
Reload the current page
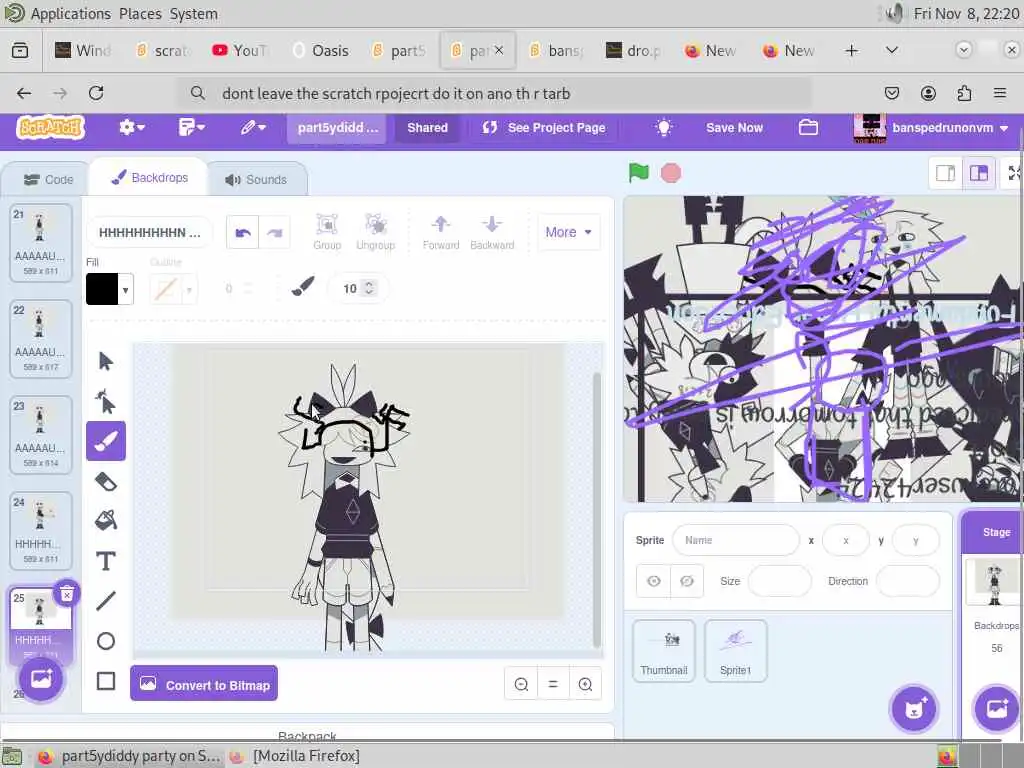96,93
